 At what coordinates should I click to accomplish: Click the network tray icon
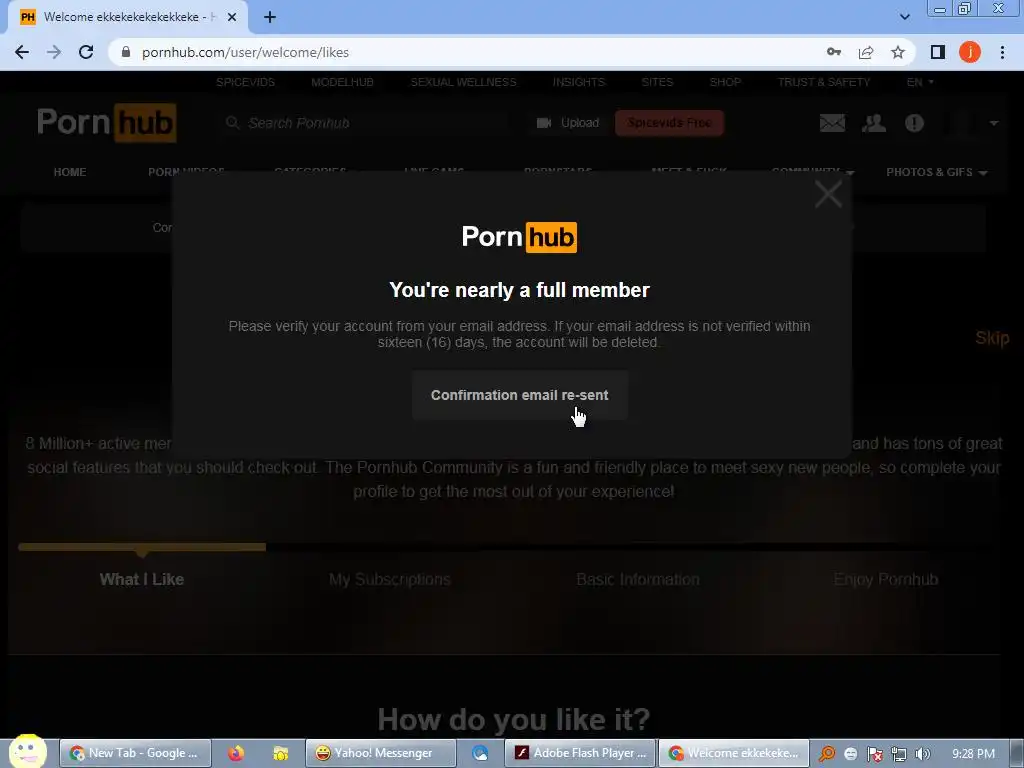tap(899, 754)
